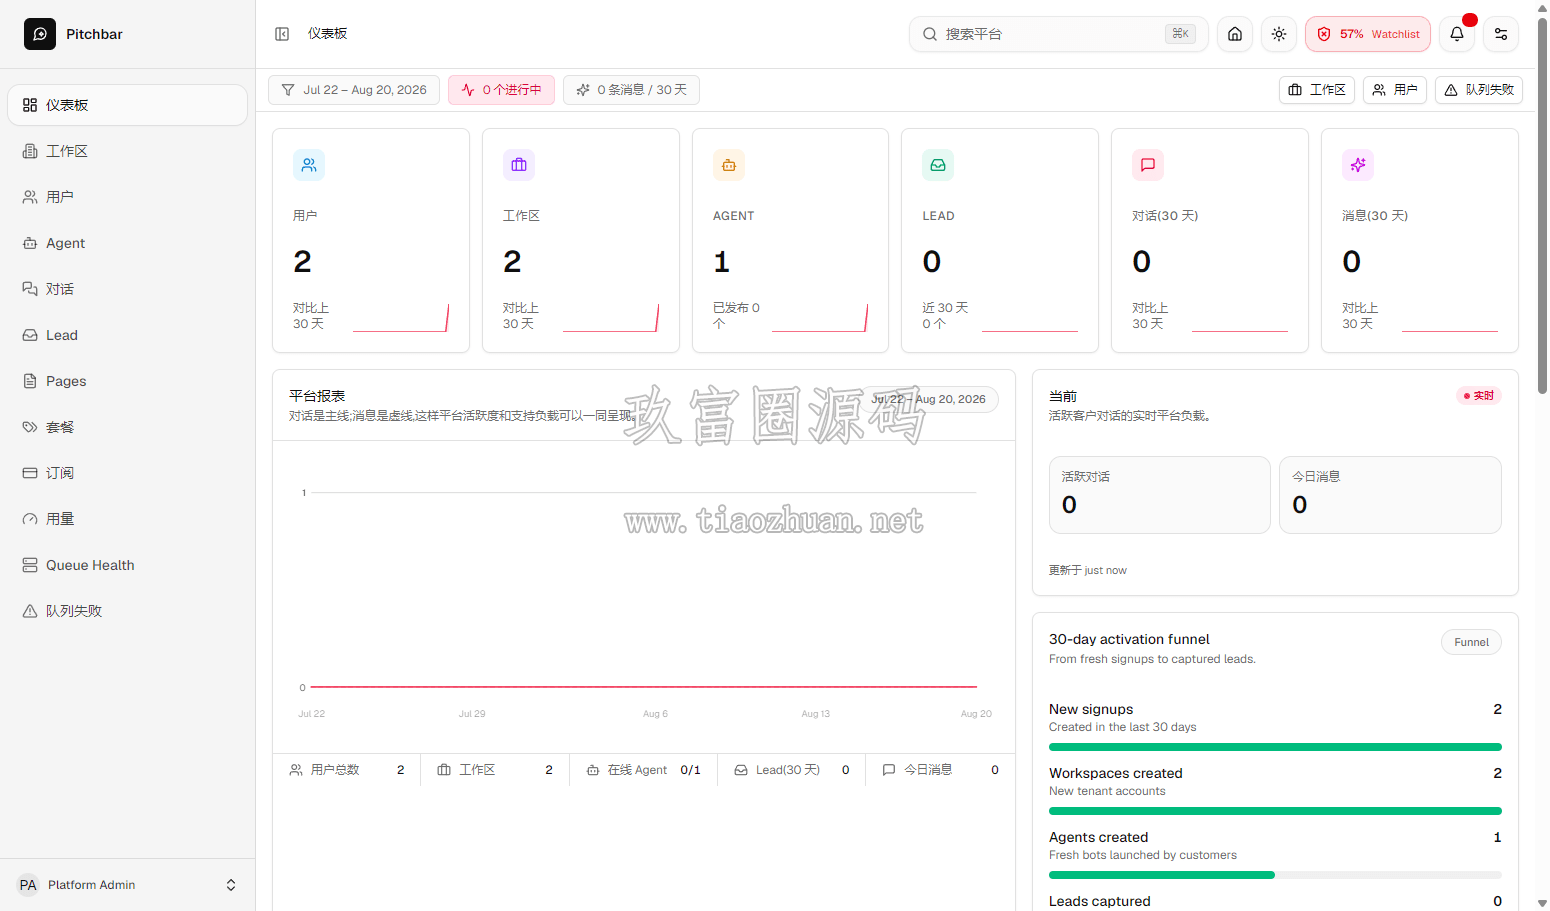Viewport: 1550px width, 911px height.
Task: Expand the Platform Admin account menu
Action: (x=127, y=885)
